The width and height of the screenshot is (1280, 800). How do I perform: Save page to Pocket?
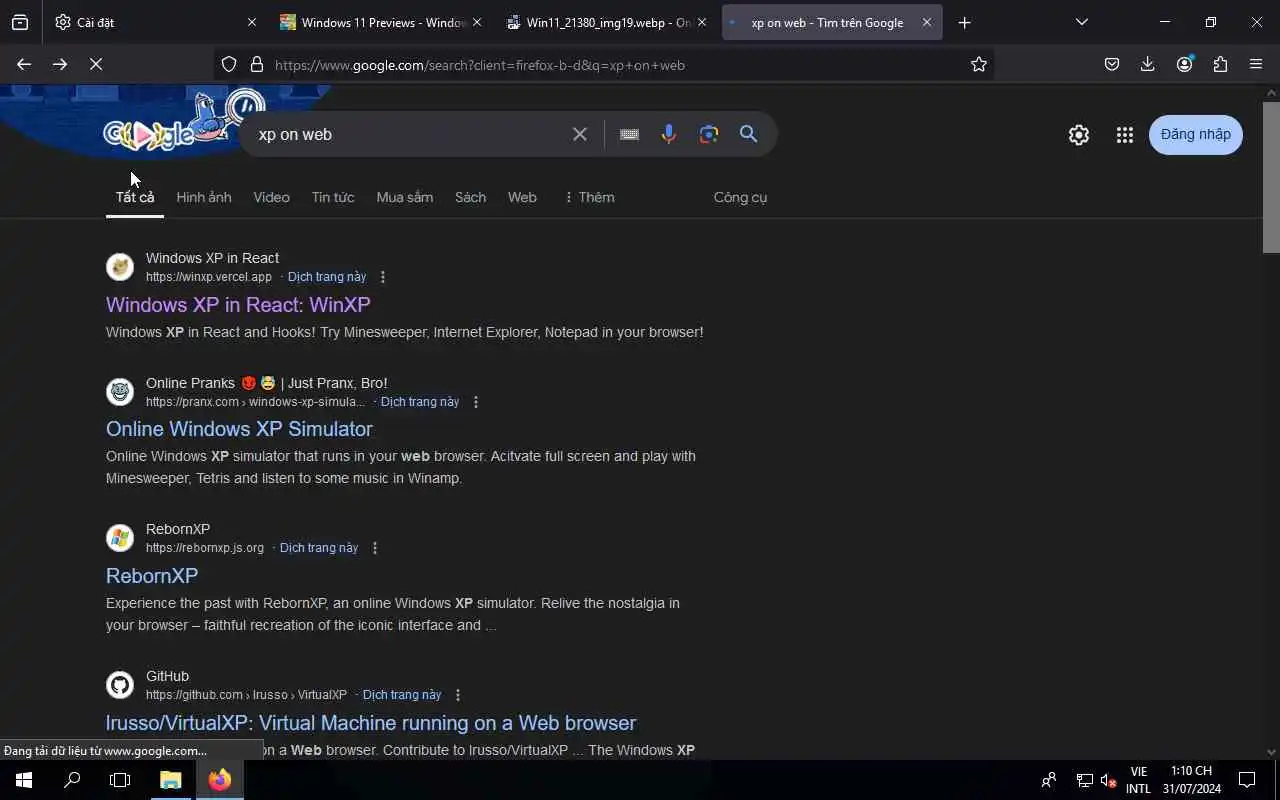pyautogui.click(x=1112, y=64)
